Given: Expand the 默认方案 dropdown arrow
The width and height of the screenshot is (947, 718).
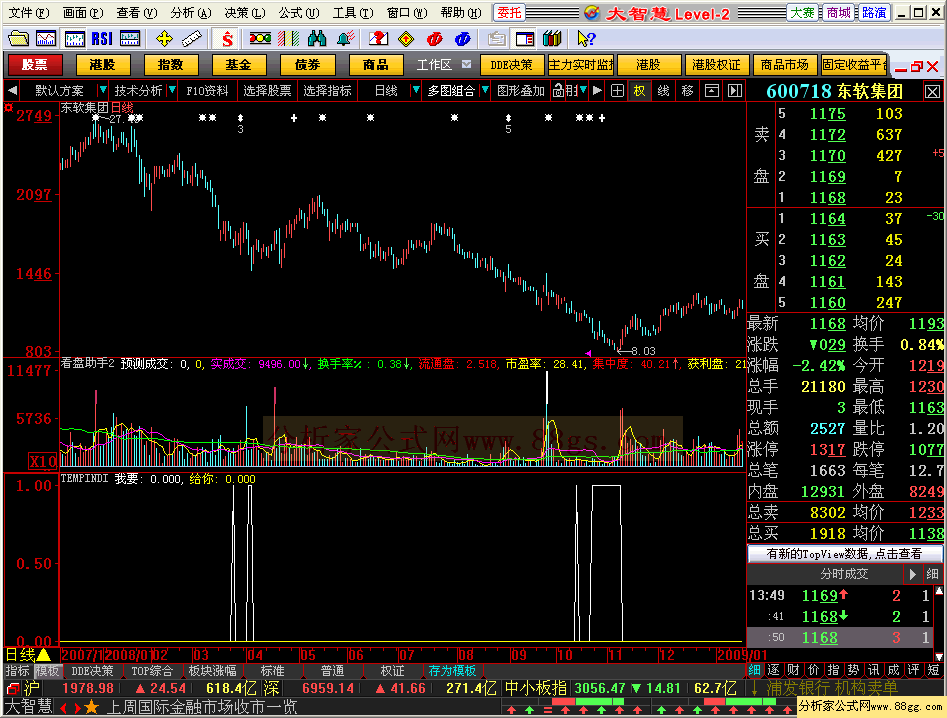Looking at the screenshot, I should (x=102, y=91).
